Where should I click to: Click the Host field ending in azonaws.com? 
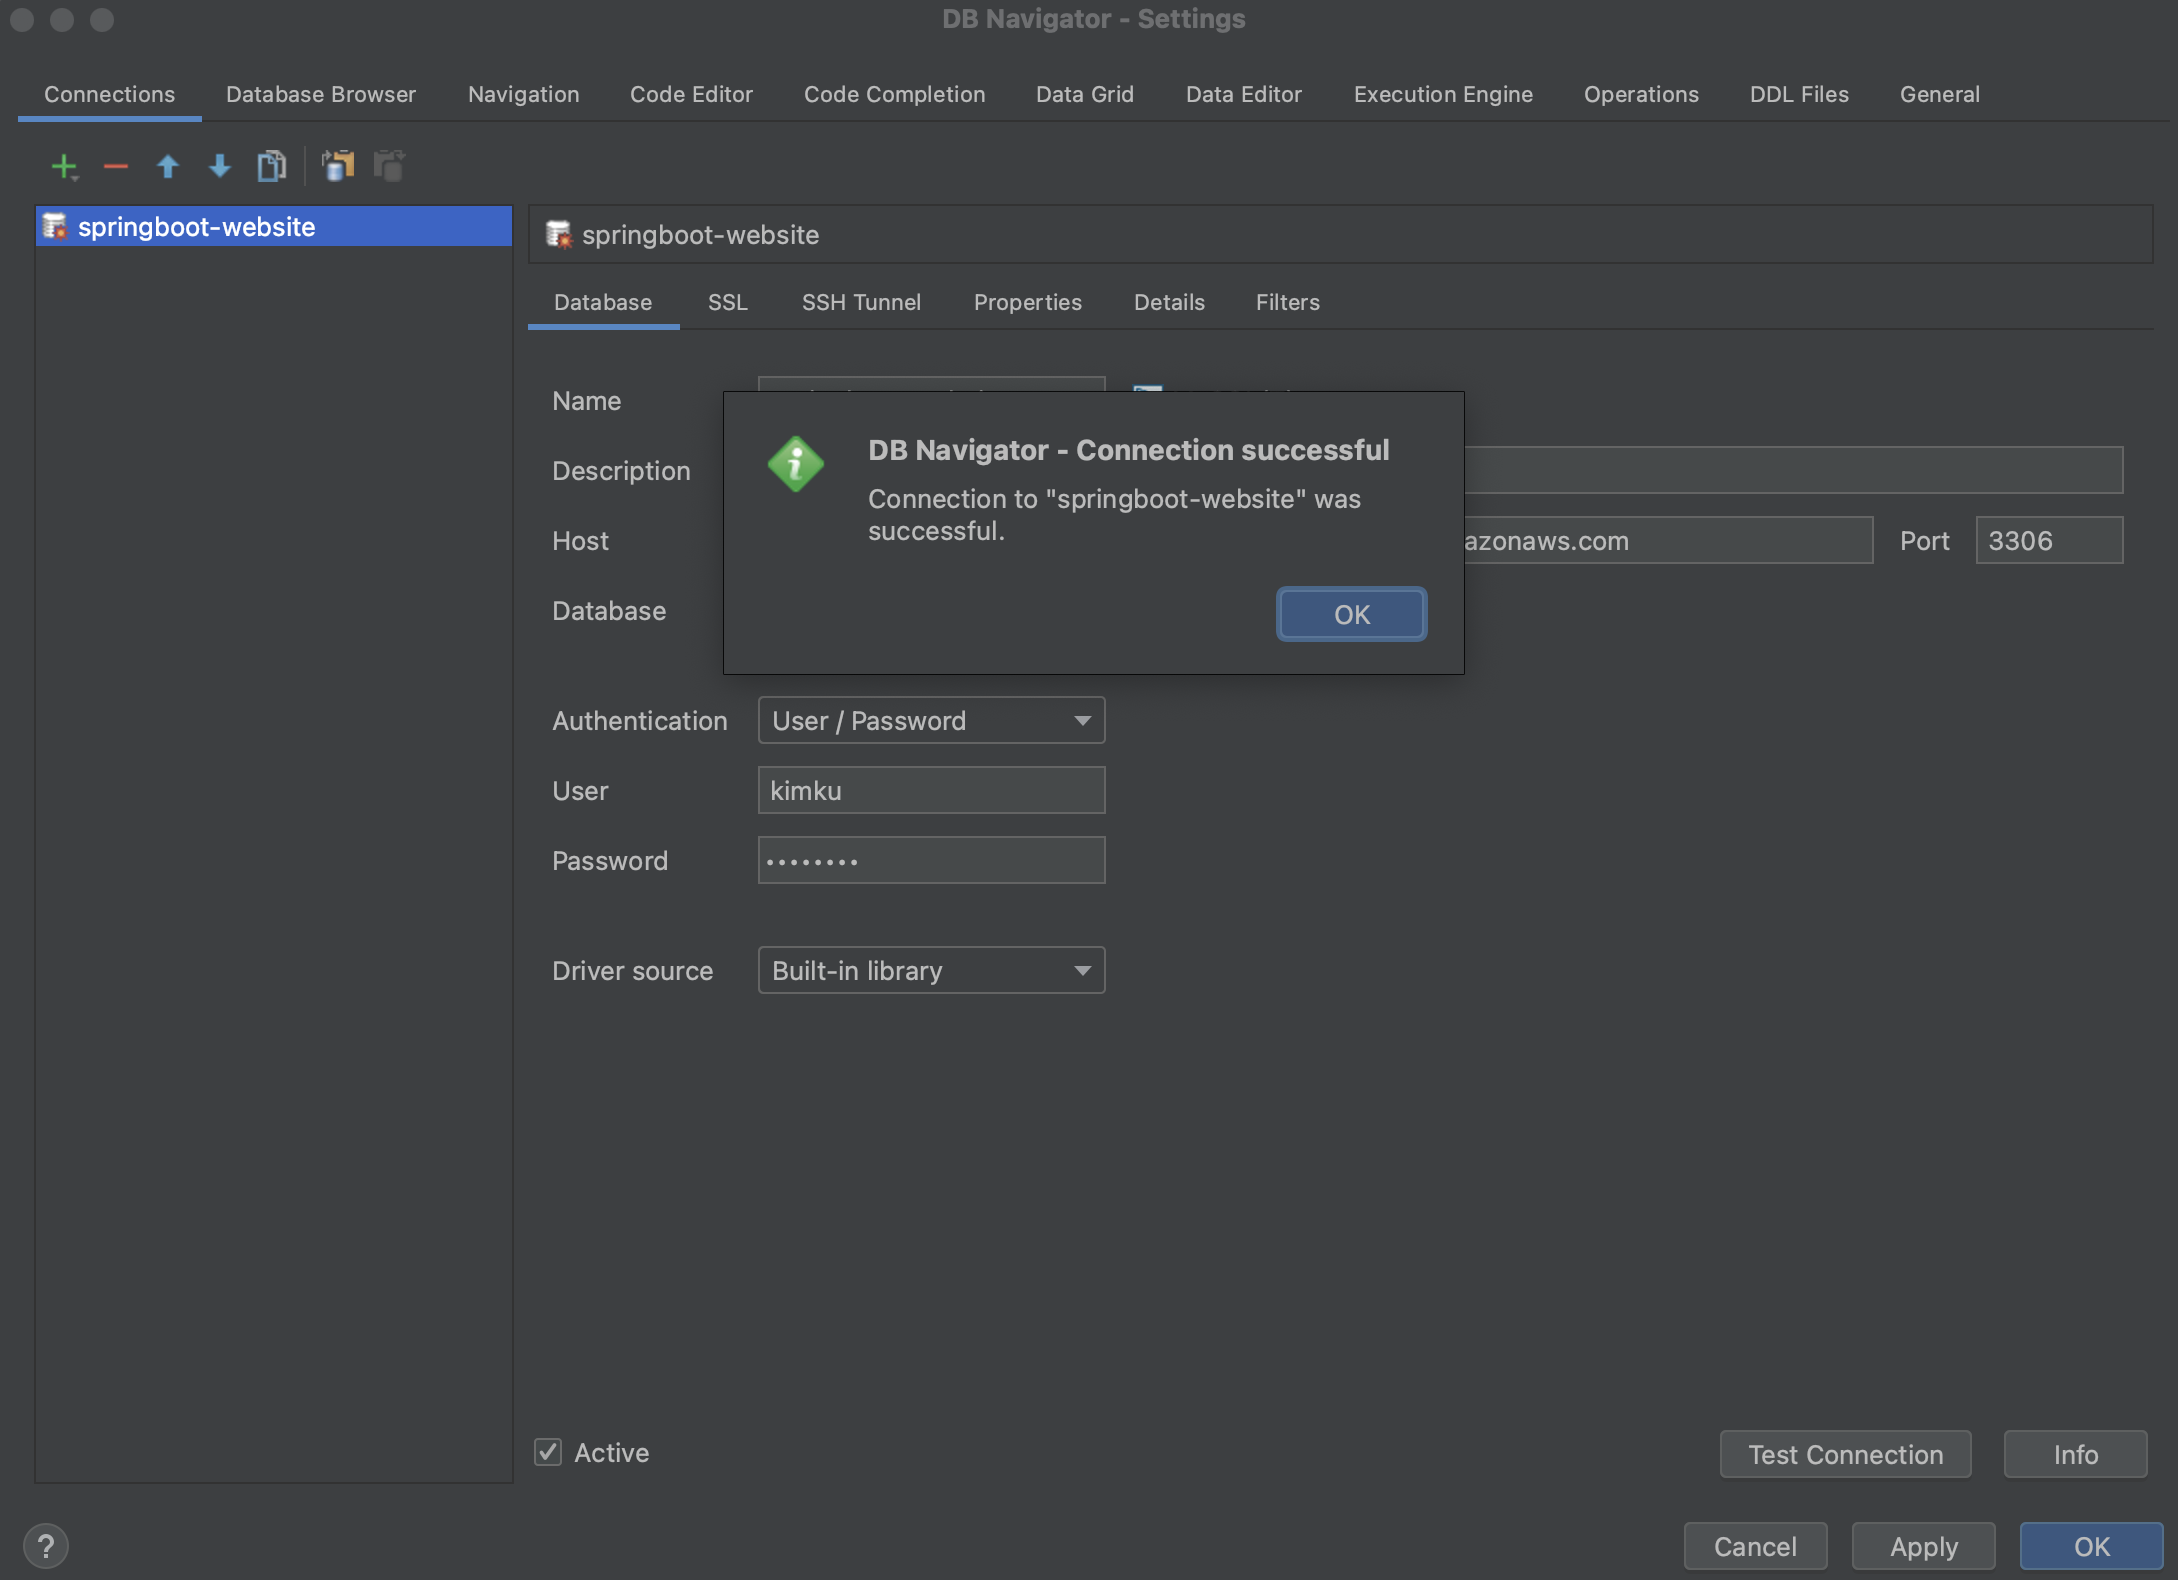[1668, 540]
